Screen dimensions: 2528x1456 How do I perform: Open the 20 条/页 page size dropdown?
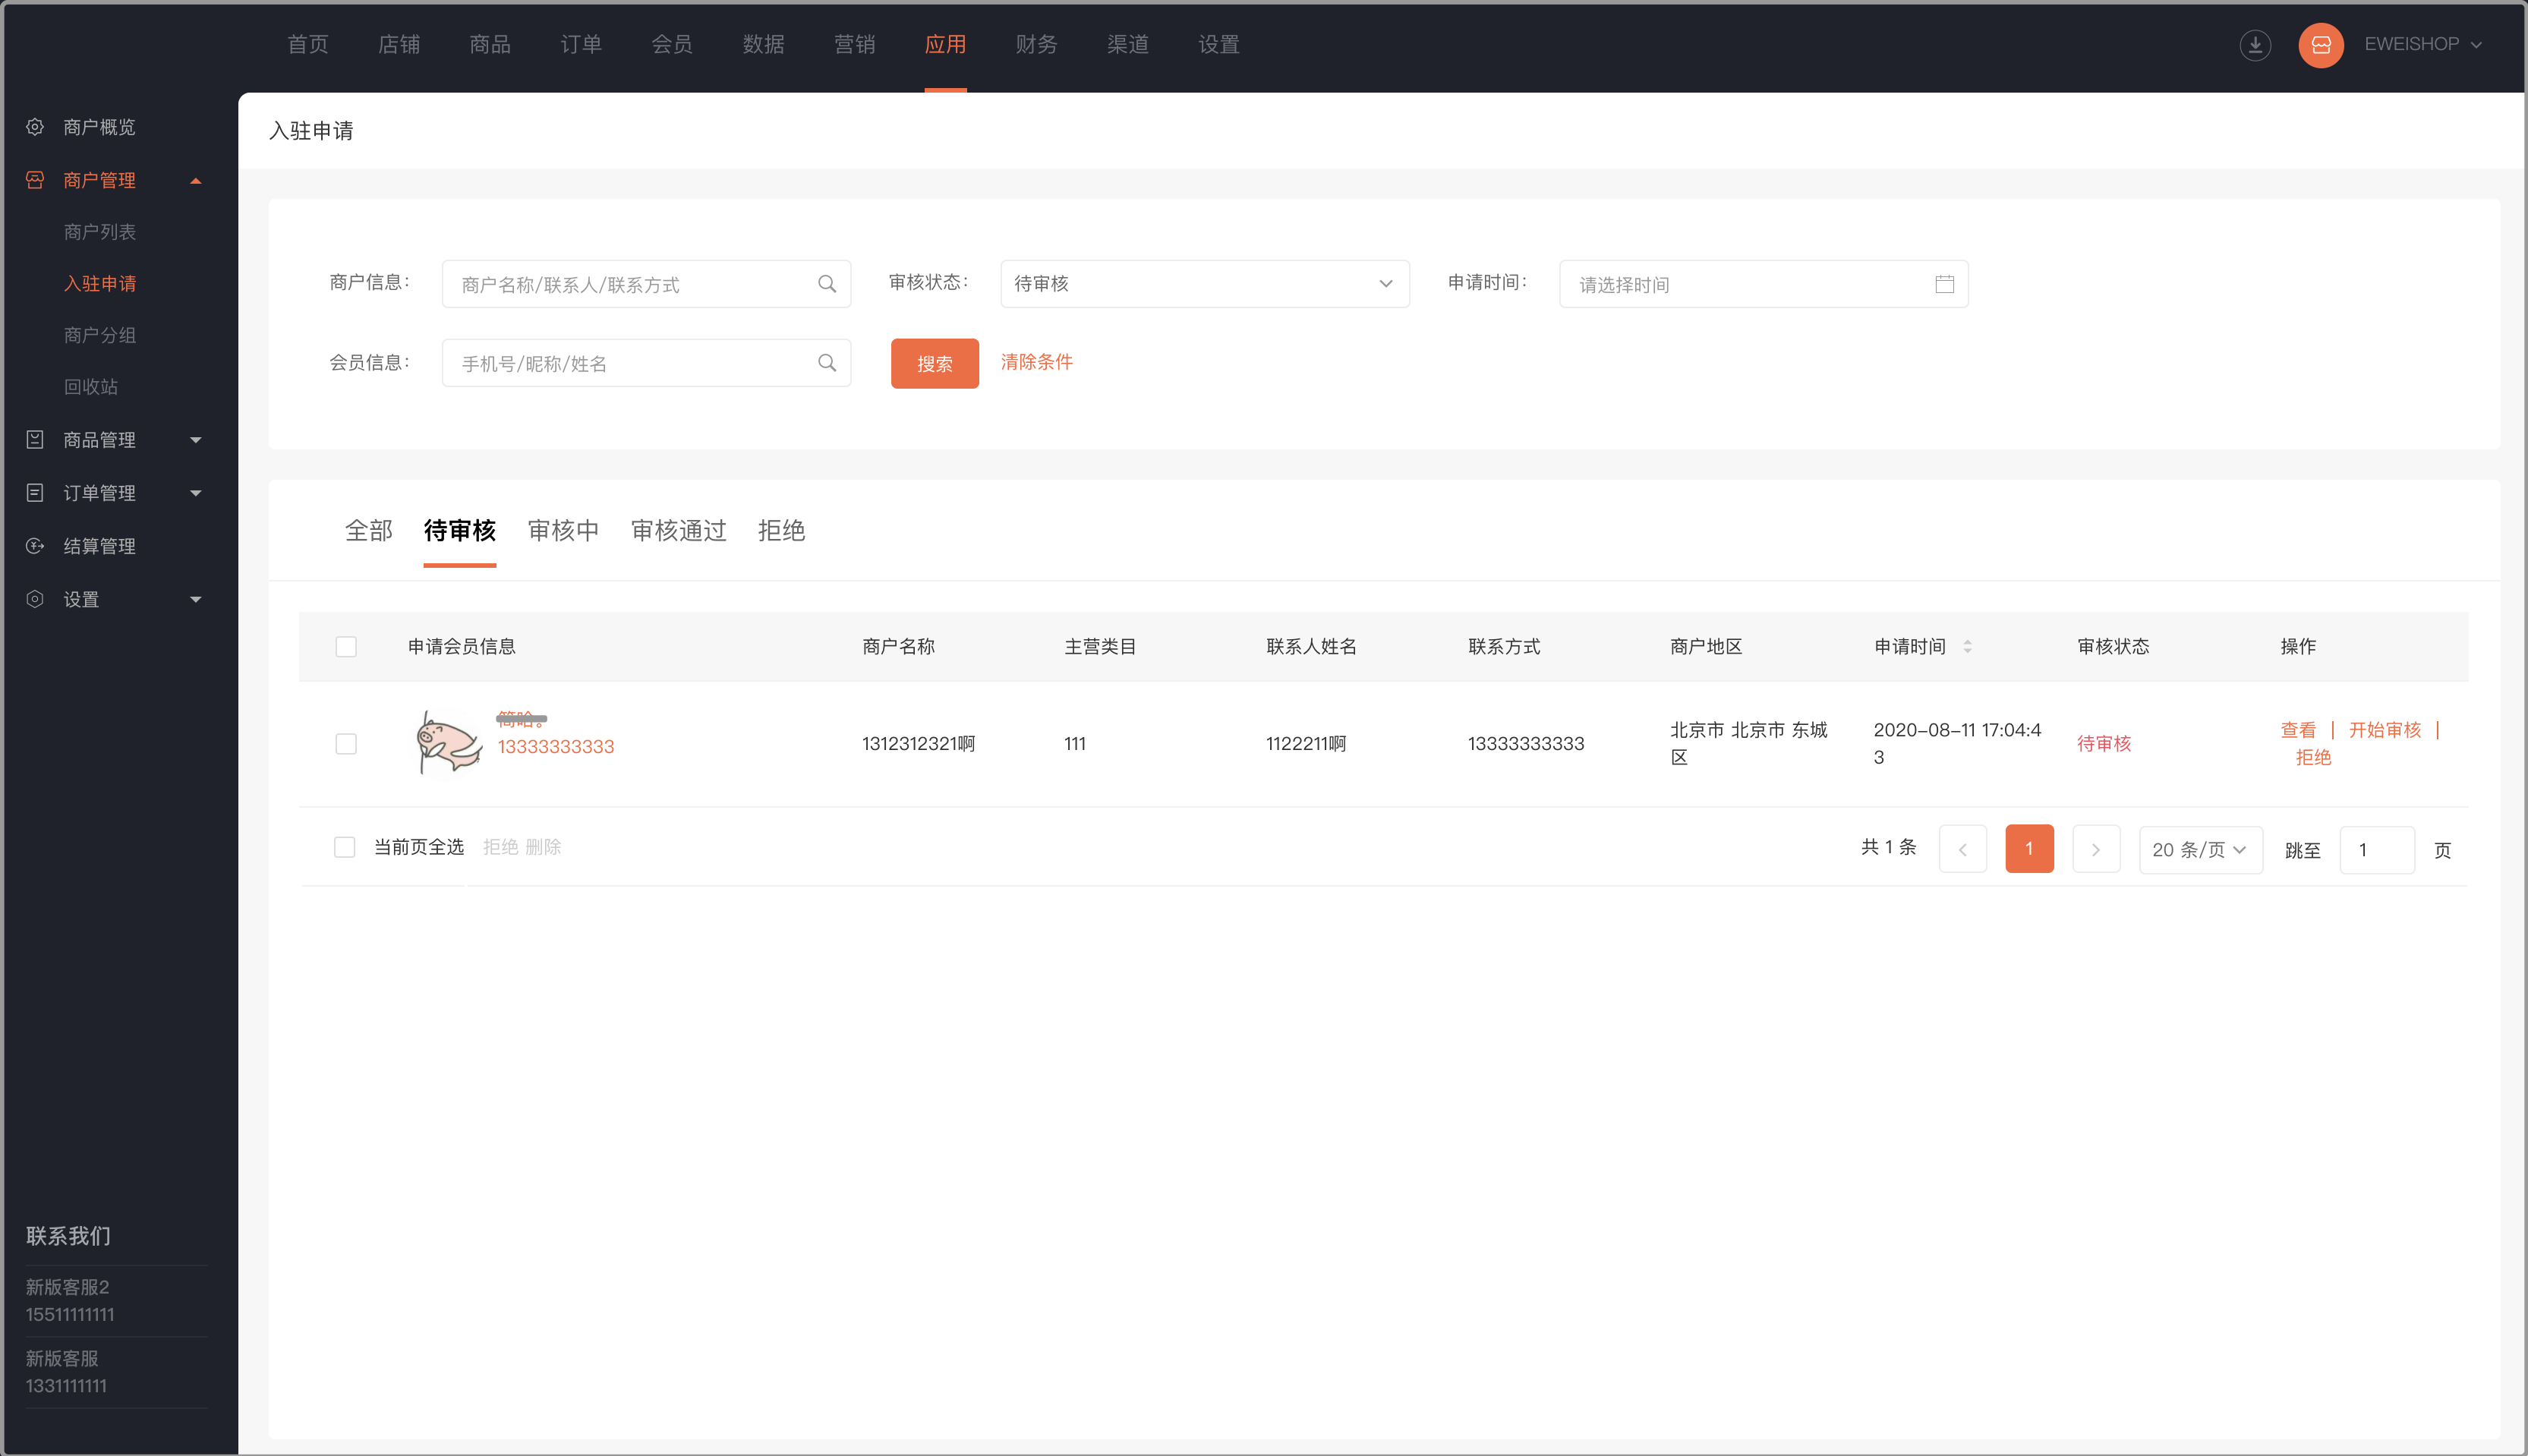(2200, 849)
